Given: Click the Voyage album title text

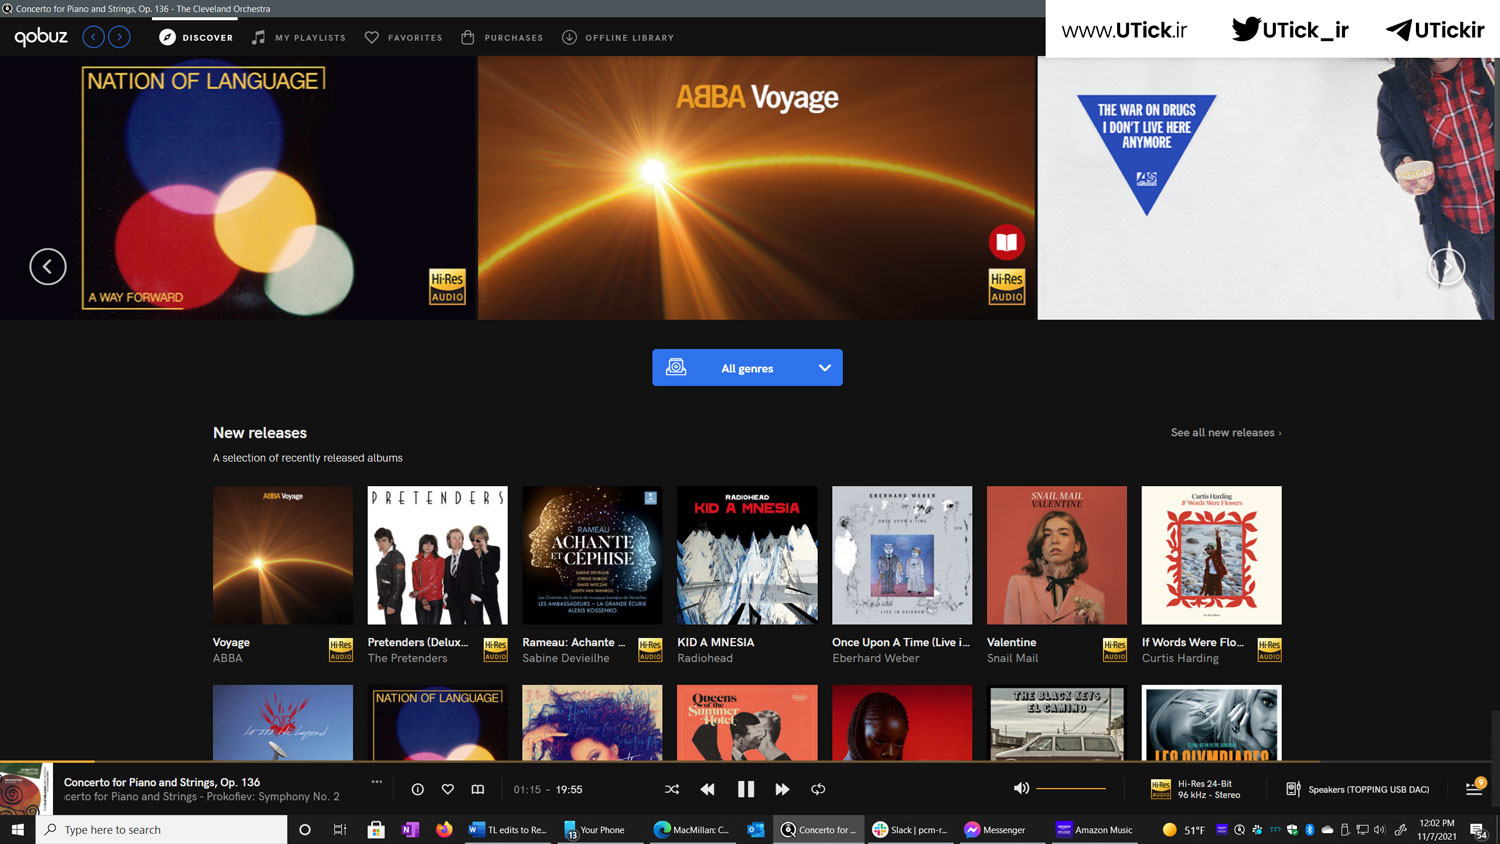Looking at the screenshot, I should pyautogui.click(x=231, y=642).
